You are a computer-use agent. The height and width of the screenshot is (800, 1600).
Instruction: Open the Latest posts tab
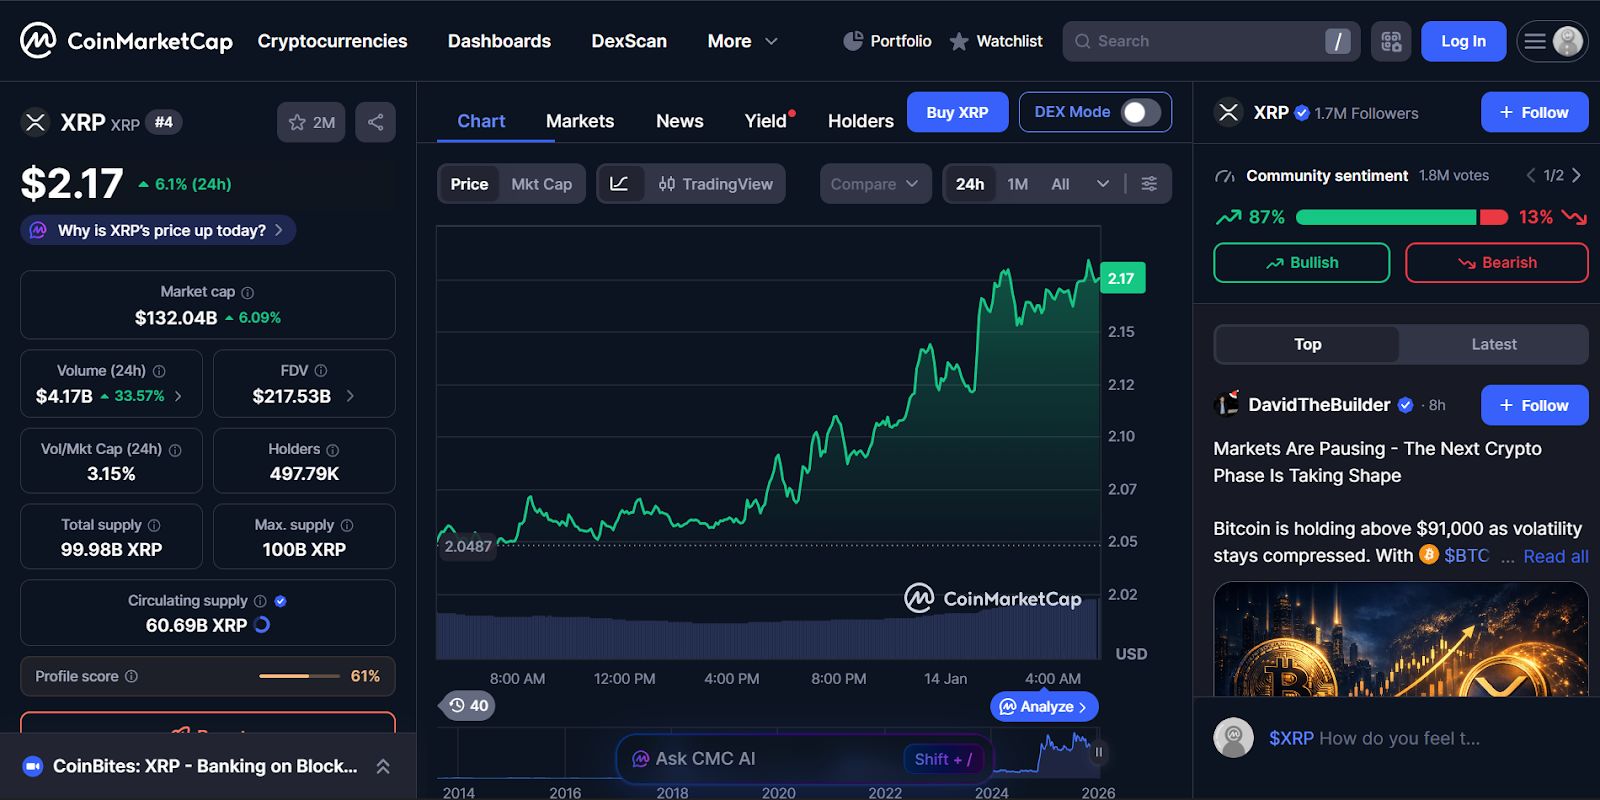1493,344
